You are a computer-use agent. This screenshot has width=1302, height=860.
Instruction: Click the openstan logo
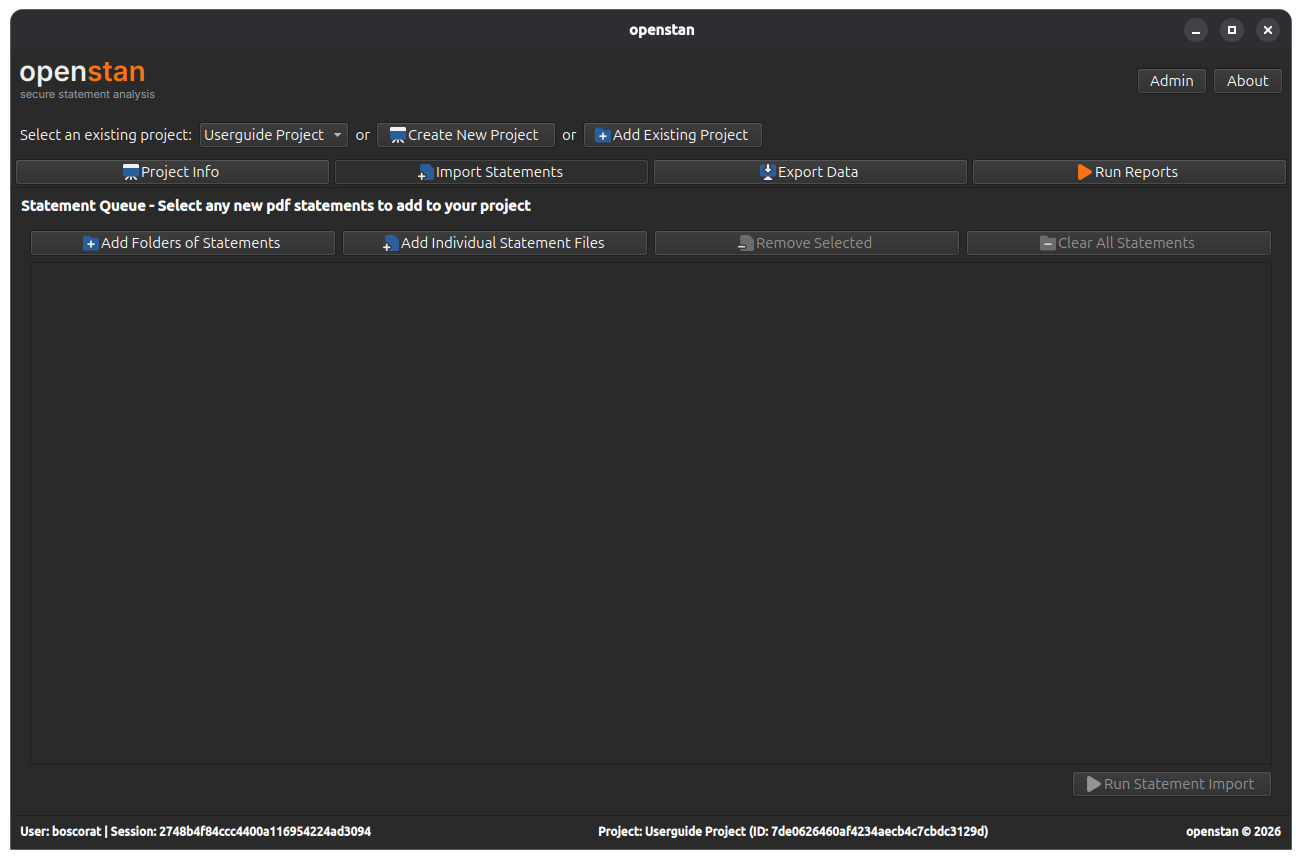(x=87, y=79)
